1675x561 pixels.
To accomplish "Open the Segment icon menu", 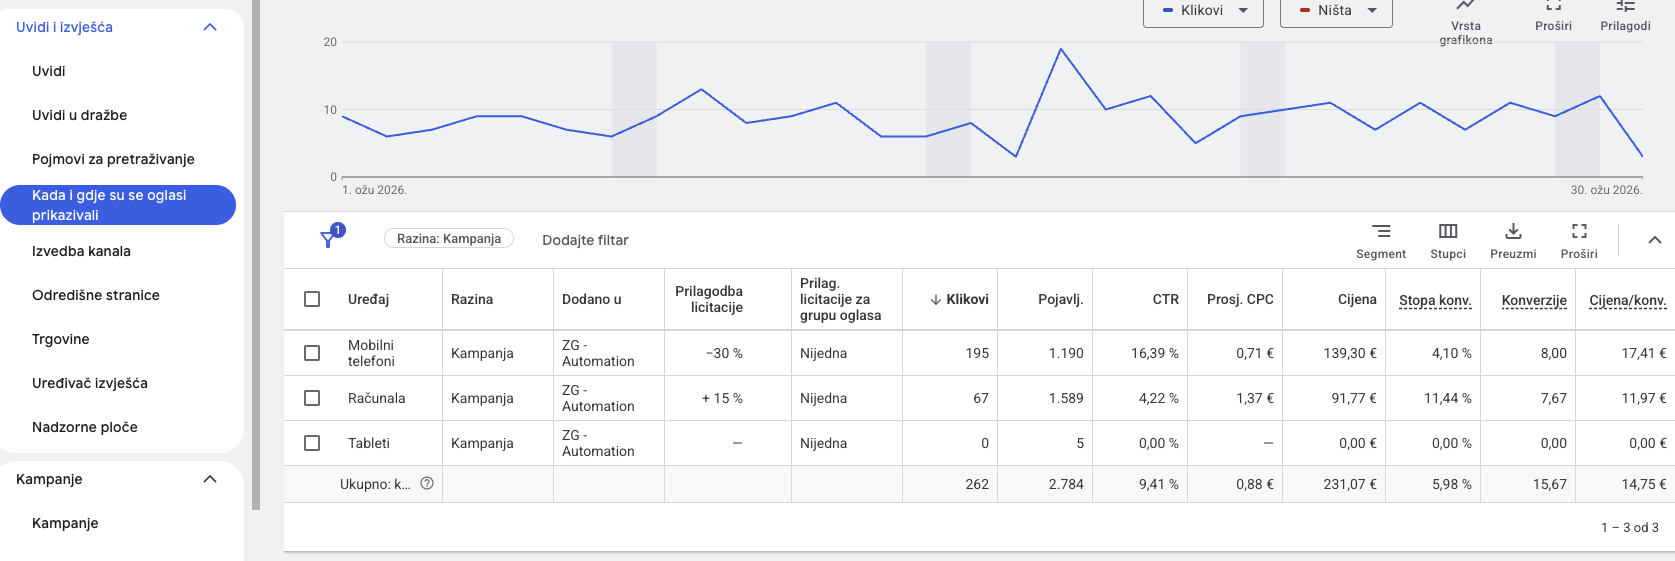I will pyautogui.click(x=1380, y=232).
